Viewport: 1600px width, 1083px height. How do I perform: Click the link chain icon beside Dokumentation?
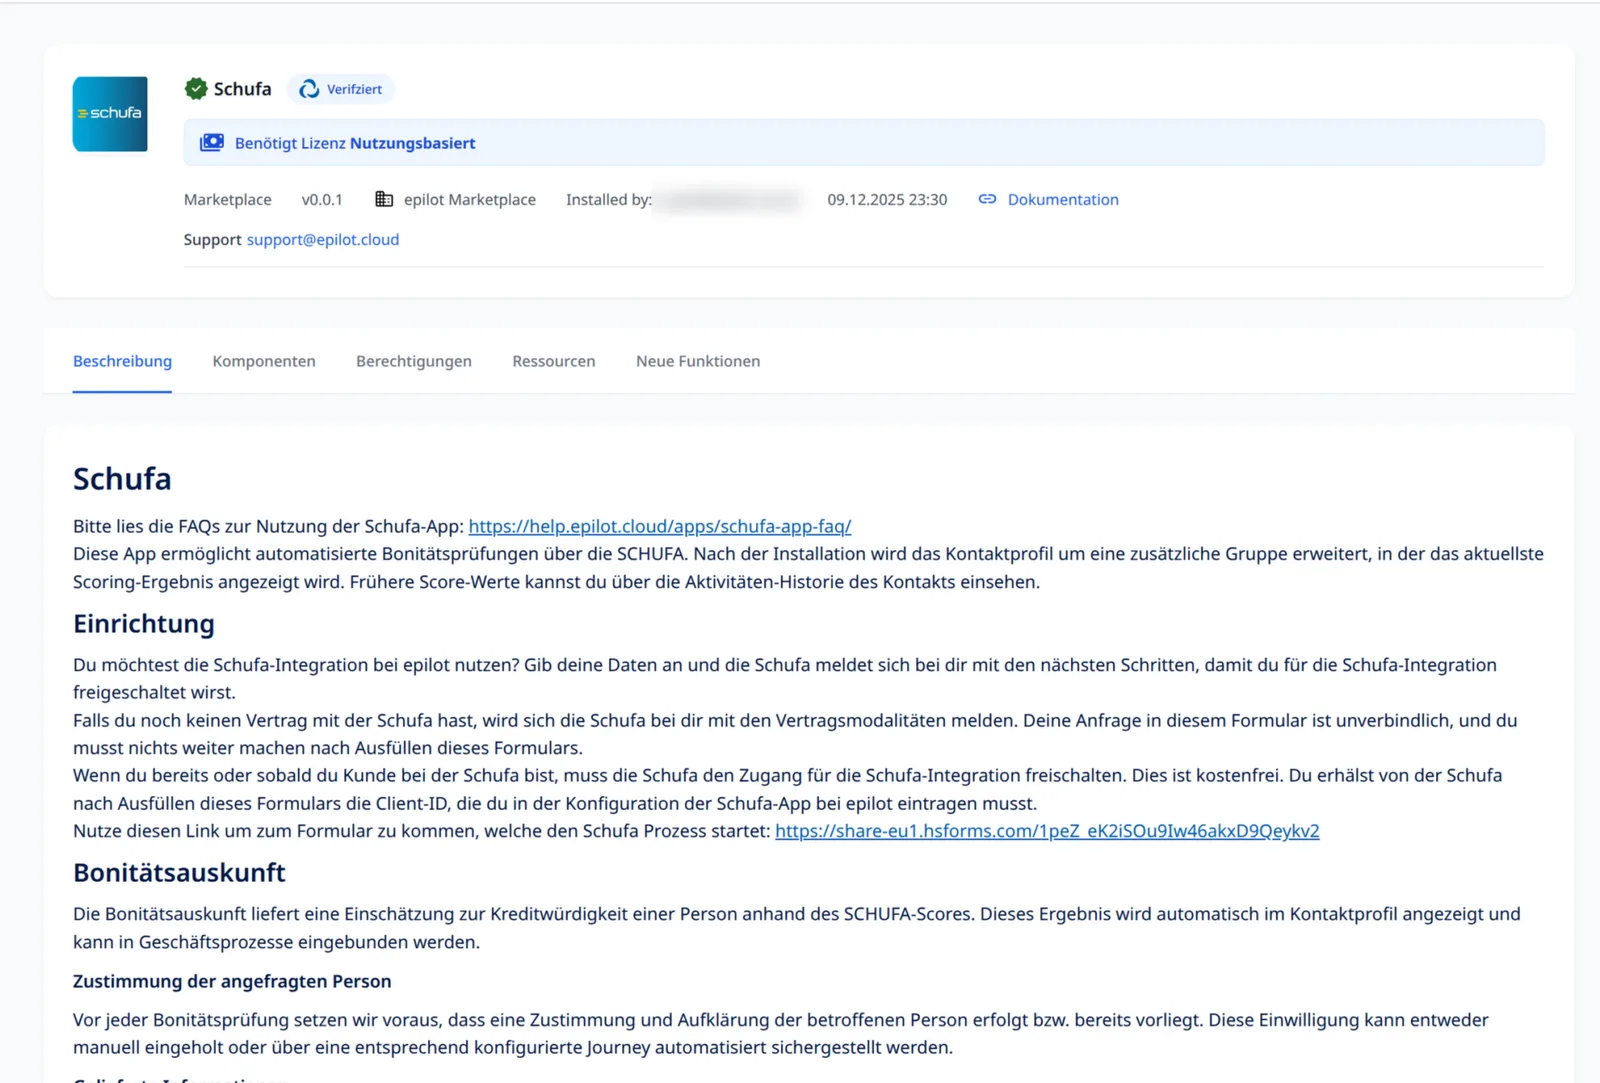point(987,199)
